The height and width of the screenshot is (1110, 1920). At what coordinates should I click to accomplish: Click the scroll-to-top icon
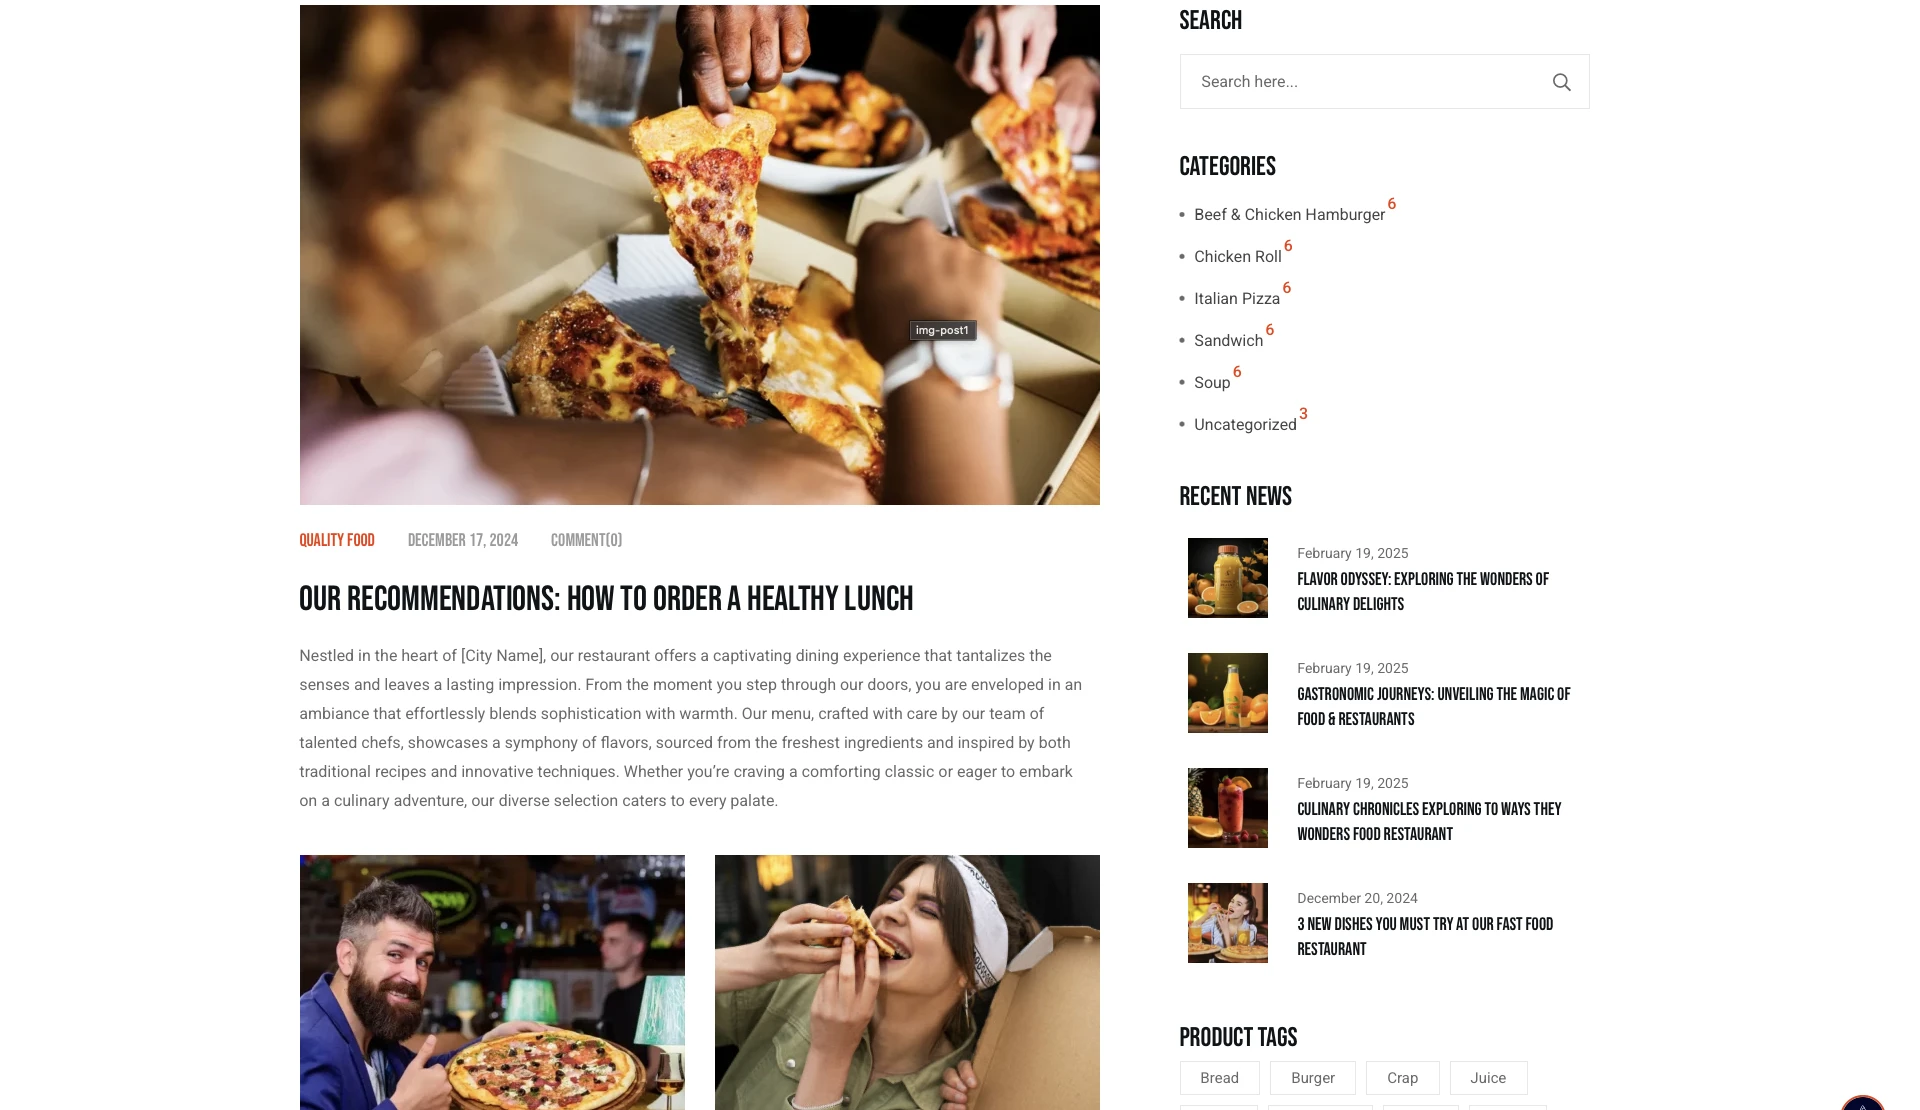click(x=1862, y=1103)
